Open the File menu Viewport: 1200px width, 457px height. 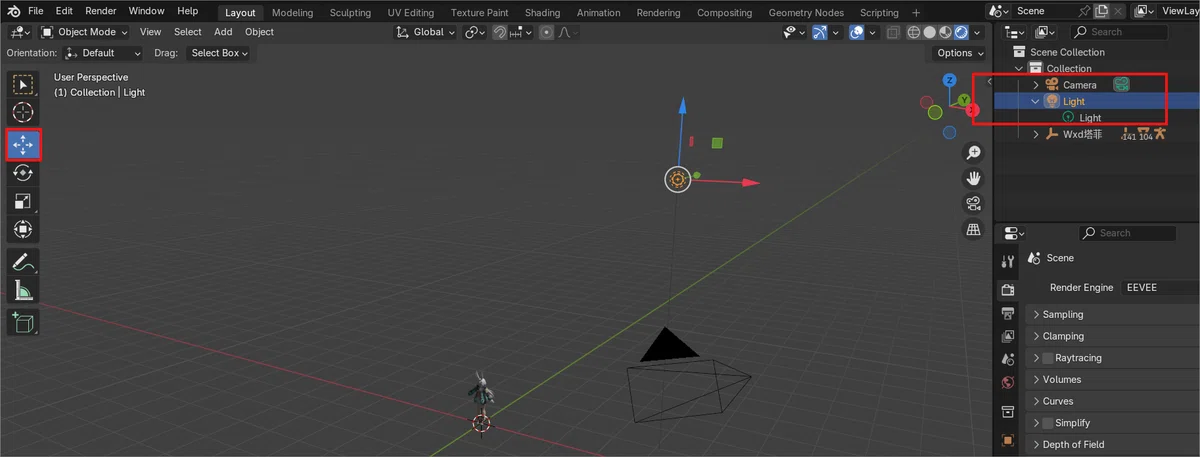coord(35,11)
